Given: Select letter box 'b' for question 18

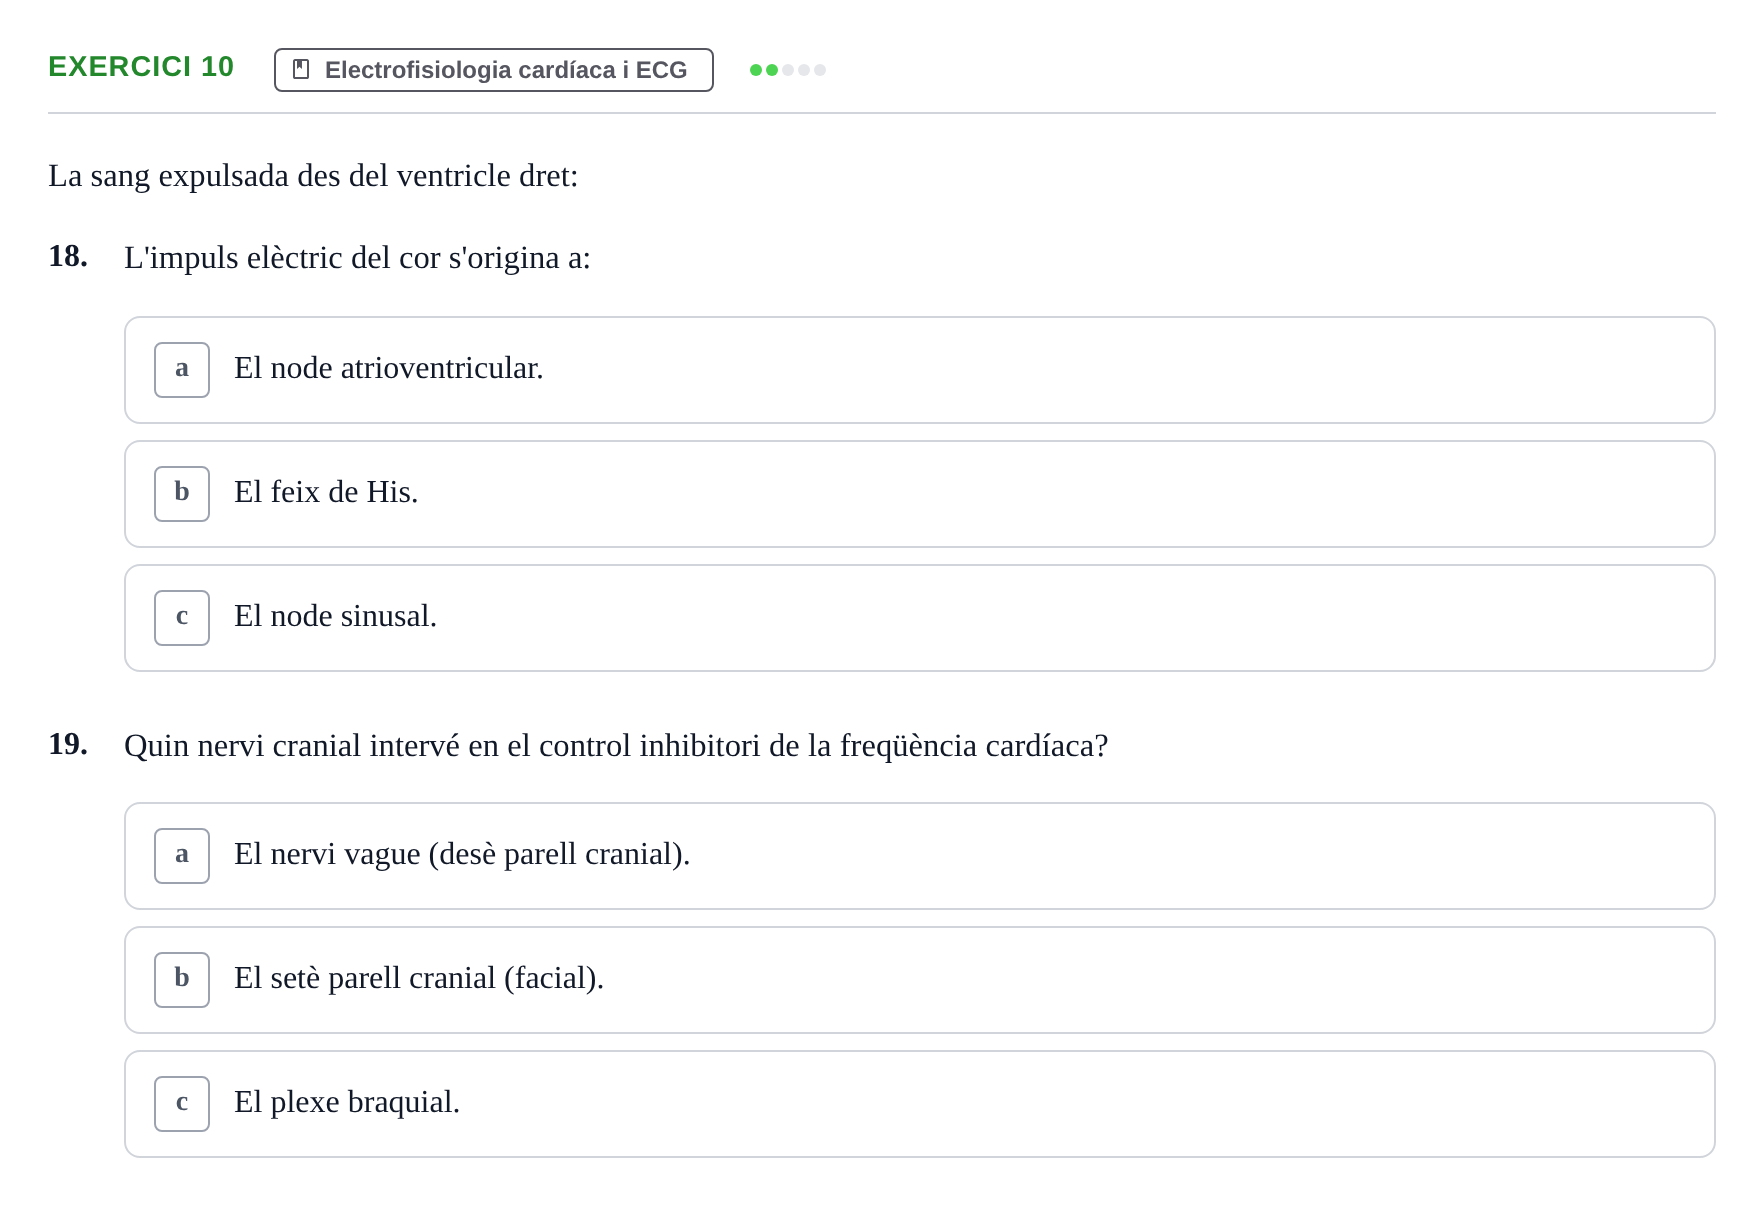Looking at the screenshot, I should click(x=182, y=494).
